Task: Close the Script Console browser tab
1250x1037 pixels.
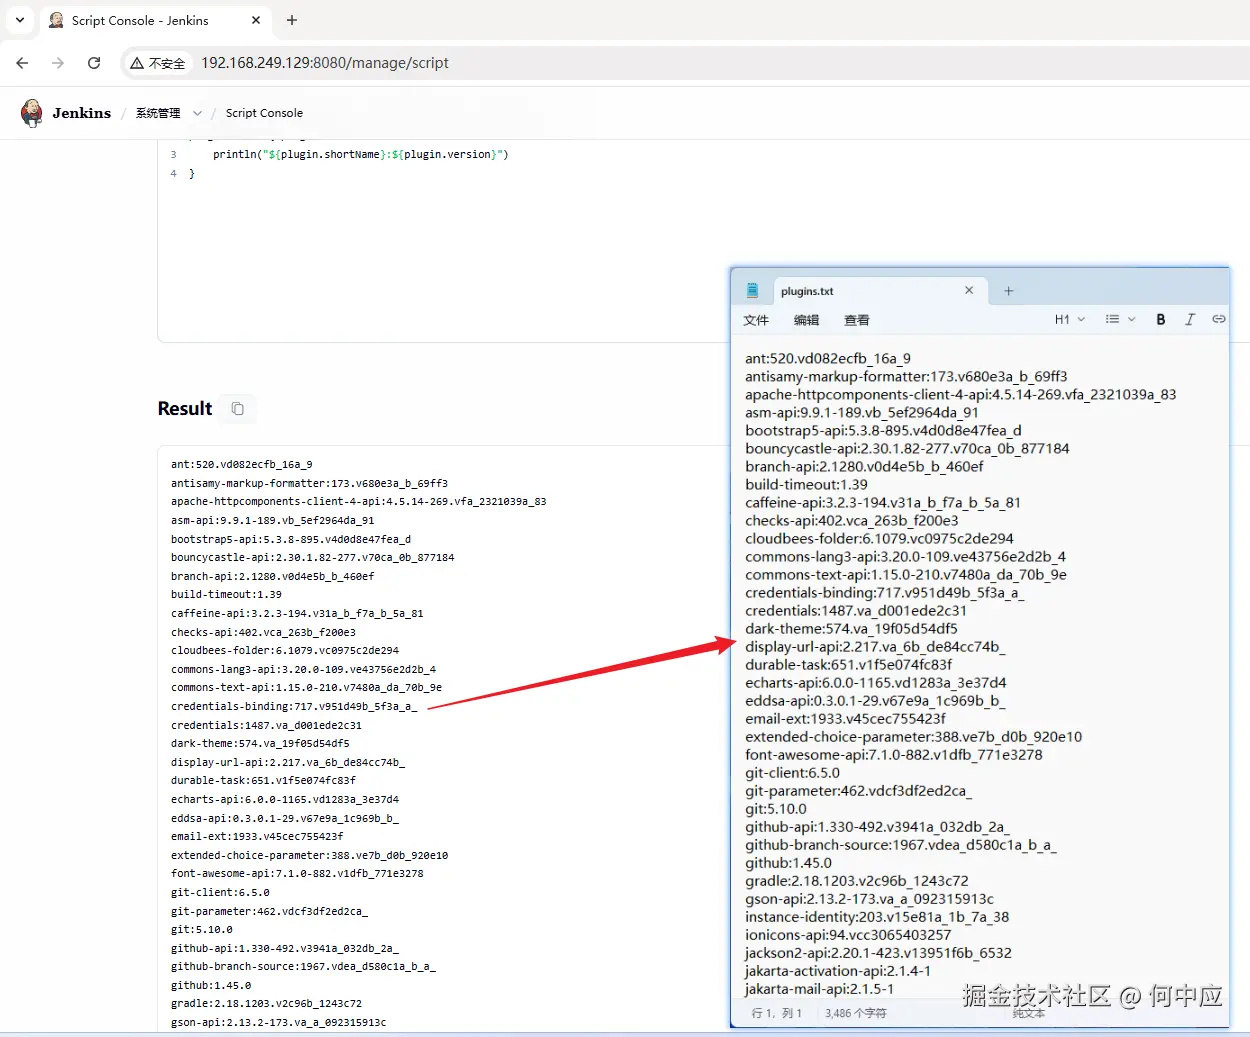Action: [256, 20]
